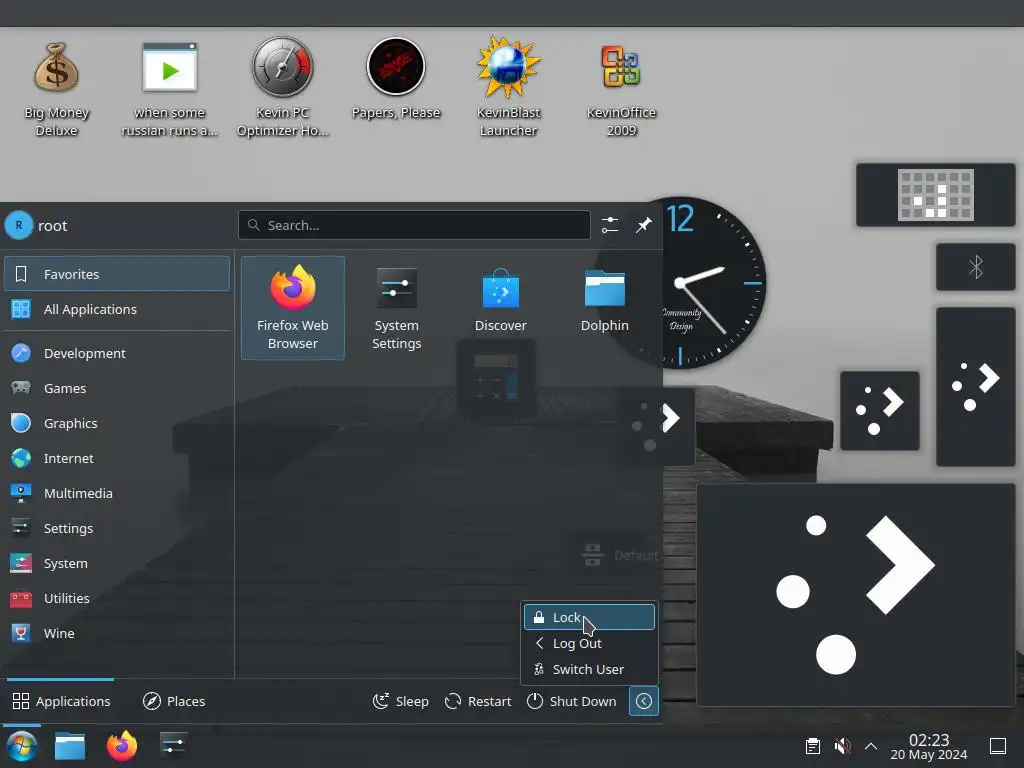The width and height of the screenshot is (1024, 768).
Task: Open file manager from taskbar
Action: tap(70, 746)
